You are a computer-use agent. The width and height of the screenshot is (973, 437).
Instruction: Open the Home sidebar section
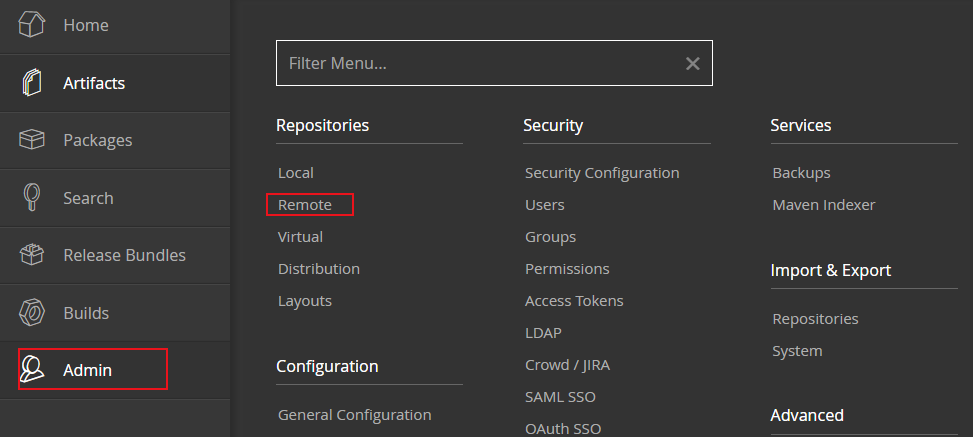tap(115, 25)
